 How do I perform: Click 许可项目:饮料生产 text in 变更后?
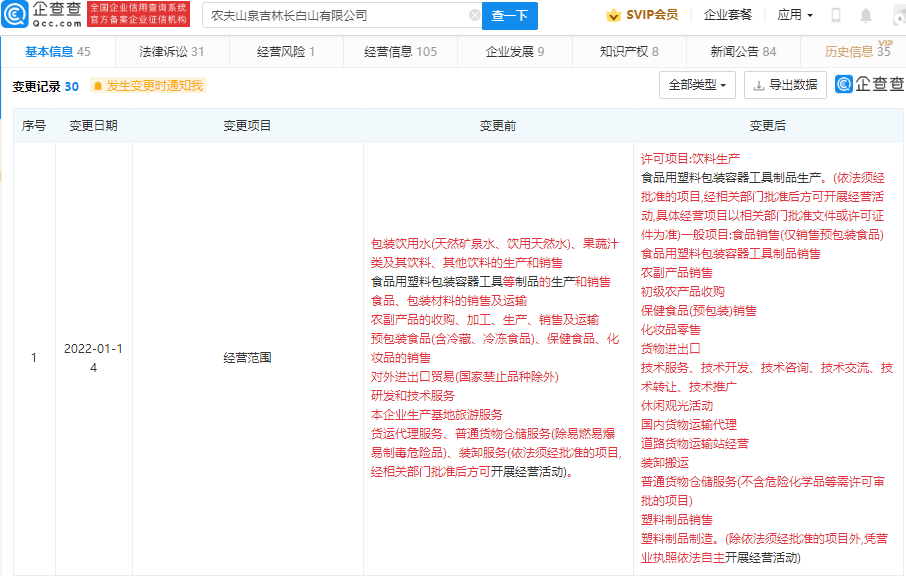690,159
